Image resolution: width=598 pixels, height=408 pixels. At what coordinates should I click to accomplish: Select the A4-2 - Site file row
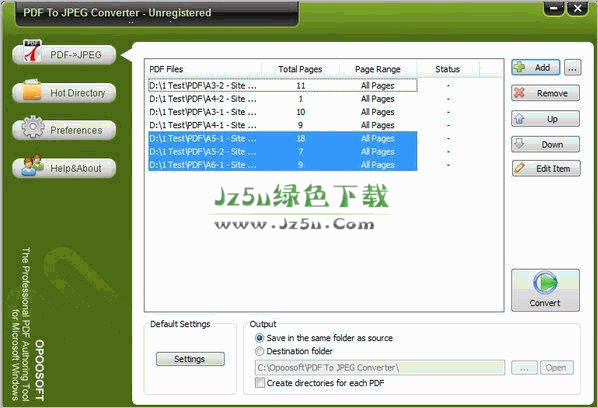pyautogui.click(x=283, y=99)
